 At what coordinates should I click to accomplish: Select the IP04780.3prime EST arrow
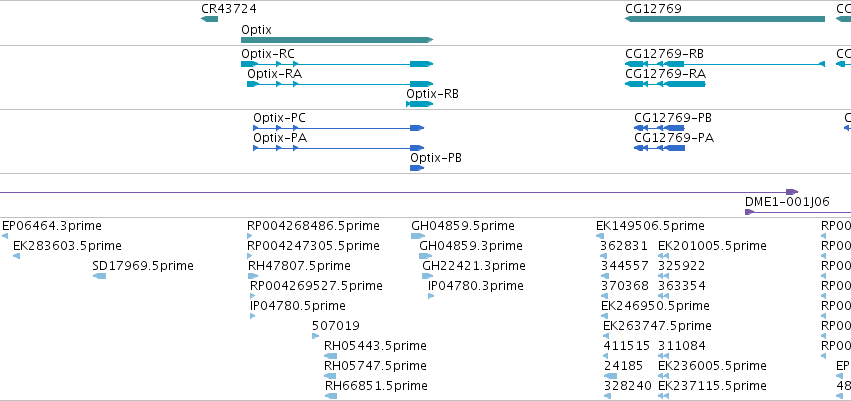(x=431, y=296)
